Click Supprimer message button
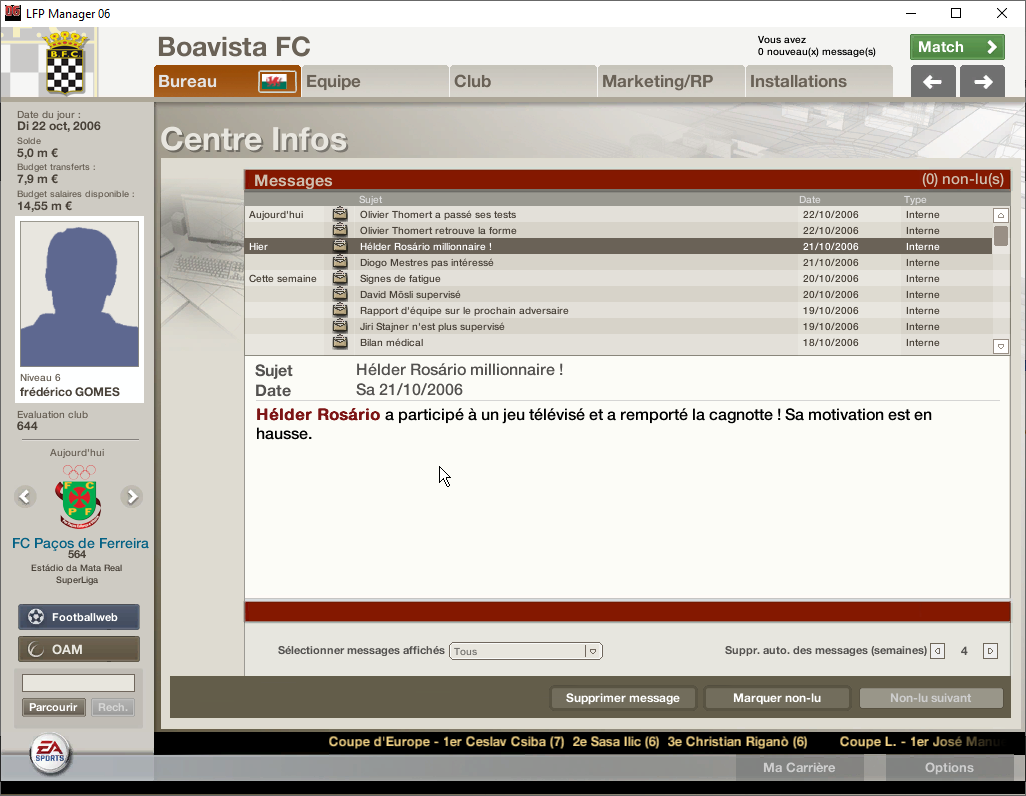Screen dimensions: 1026x796 622,698
